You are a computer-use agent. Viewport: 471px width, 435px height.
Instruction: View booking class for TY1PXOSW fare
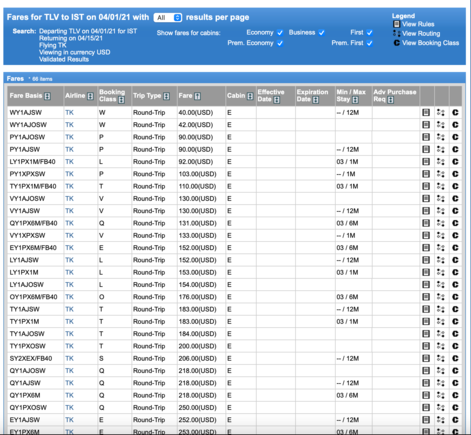coord(455,346)
